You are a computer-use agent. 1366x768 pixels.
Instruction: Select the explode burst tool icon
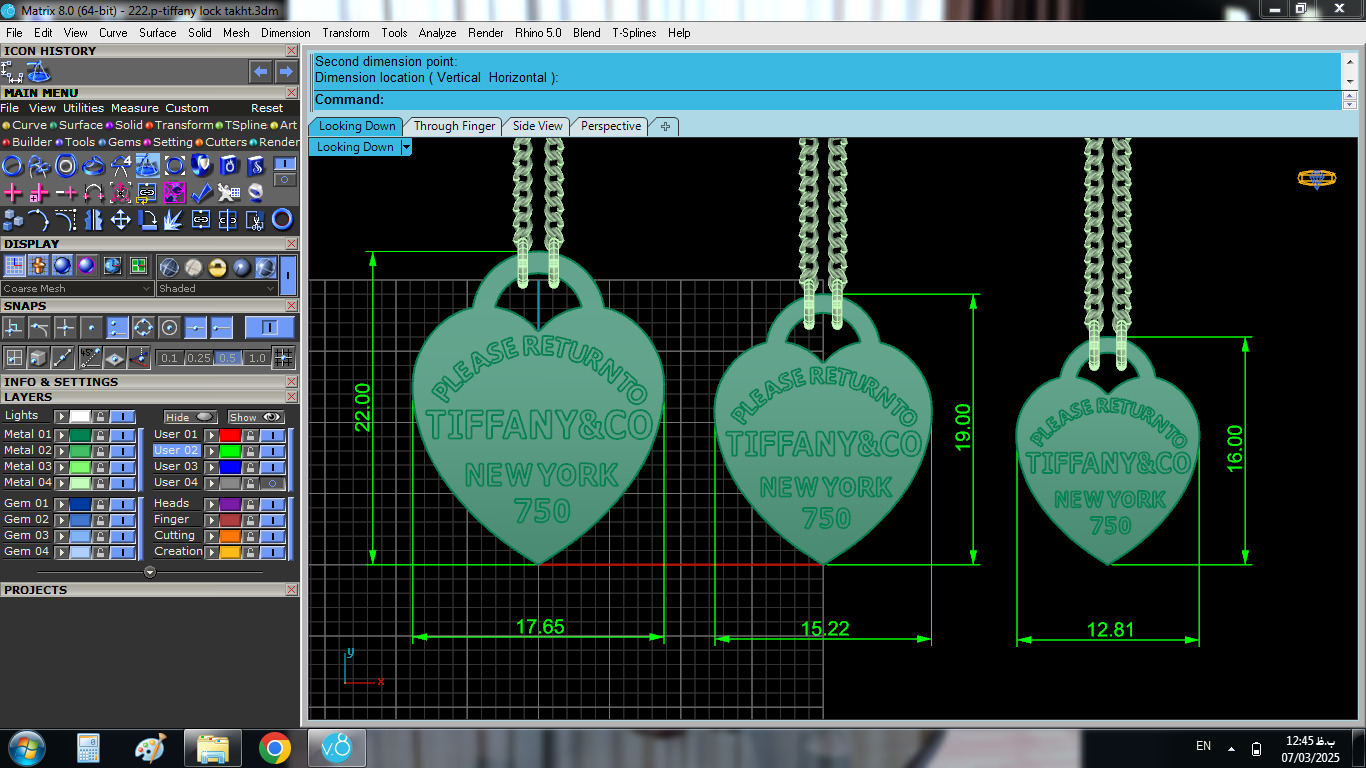coord(174,219)
